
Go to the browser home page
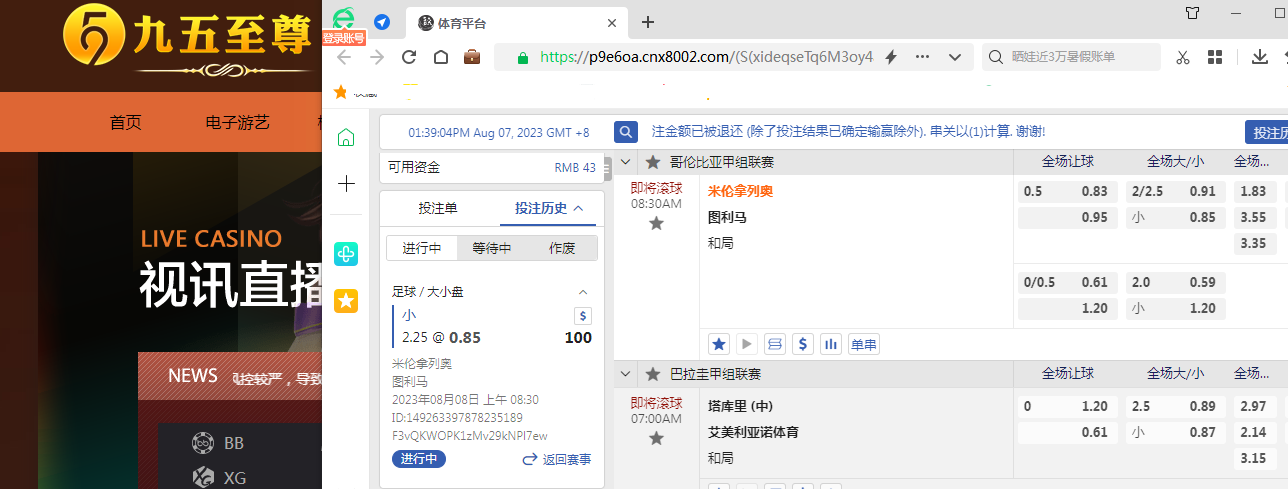[440, 57]
